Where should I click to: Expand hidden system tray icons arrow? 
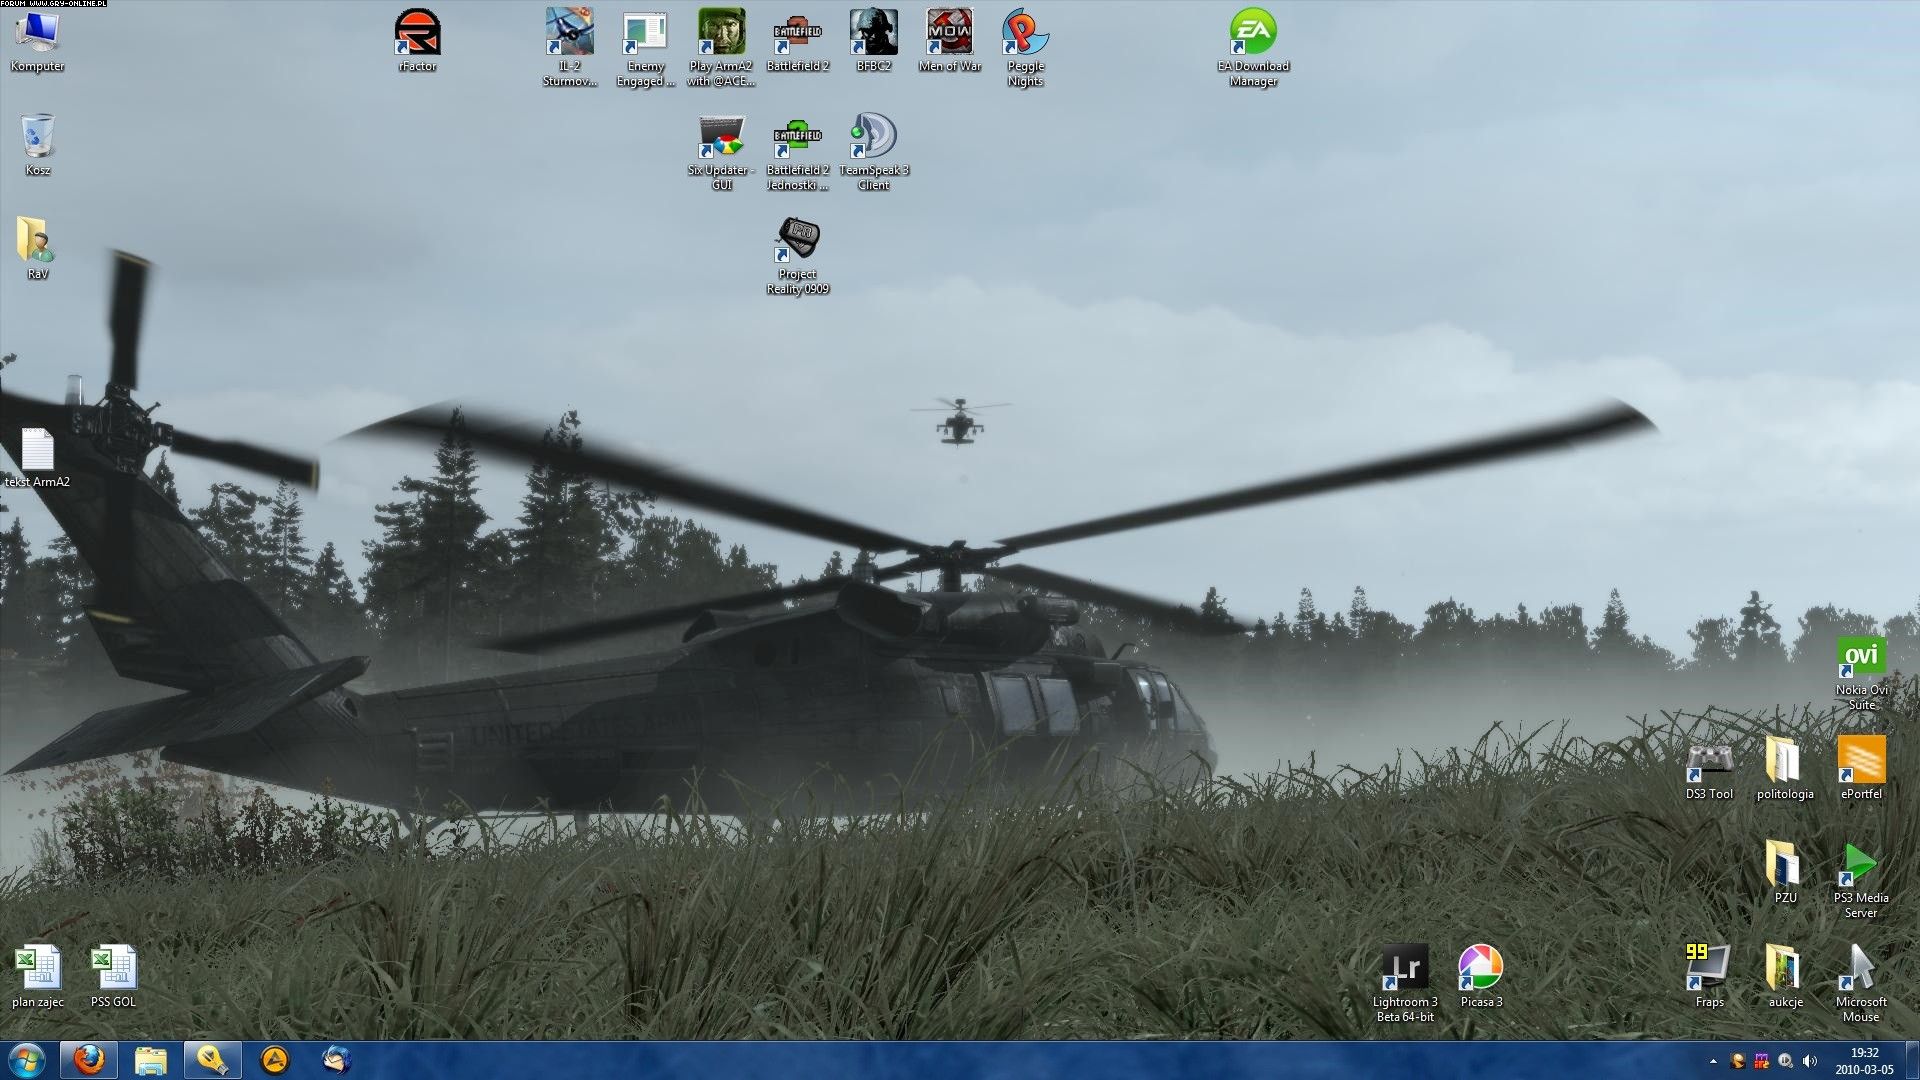tap(1713, 1061)
